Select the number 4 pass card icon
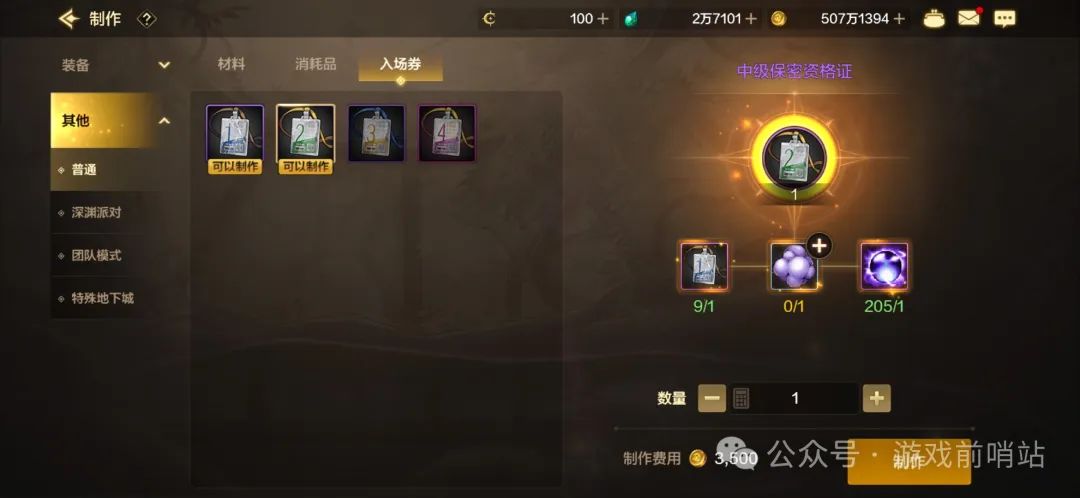 (447, 134)
